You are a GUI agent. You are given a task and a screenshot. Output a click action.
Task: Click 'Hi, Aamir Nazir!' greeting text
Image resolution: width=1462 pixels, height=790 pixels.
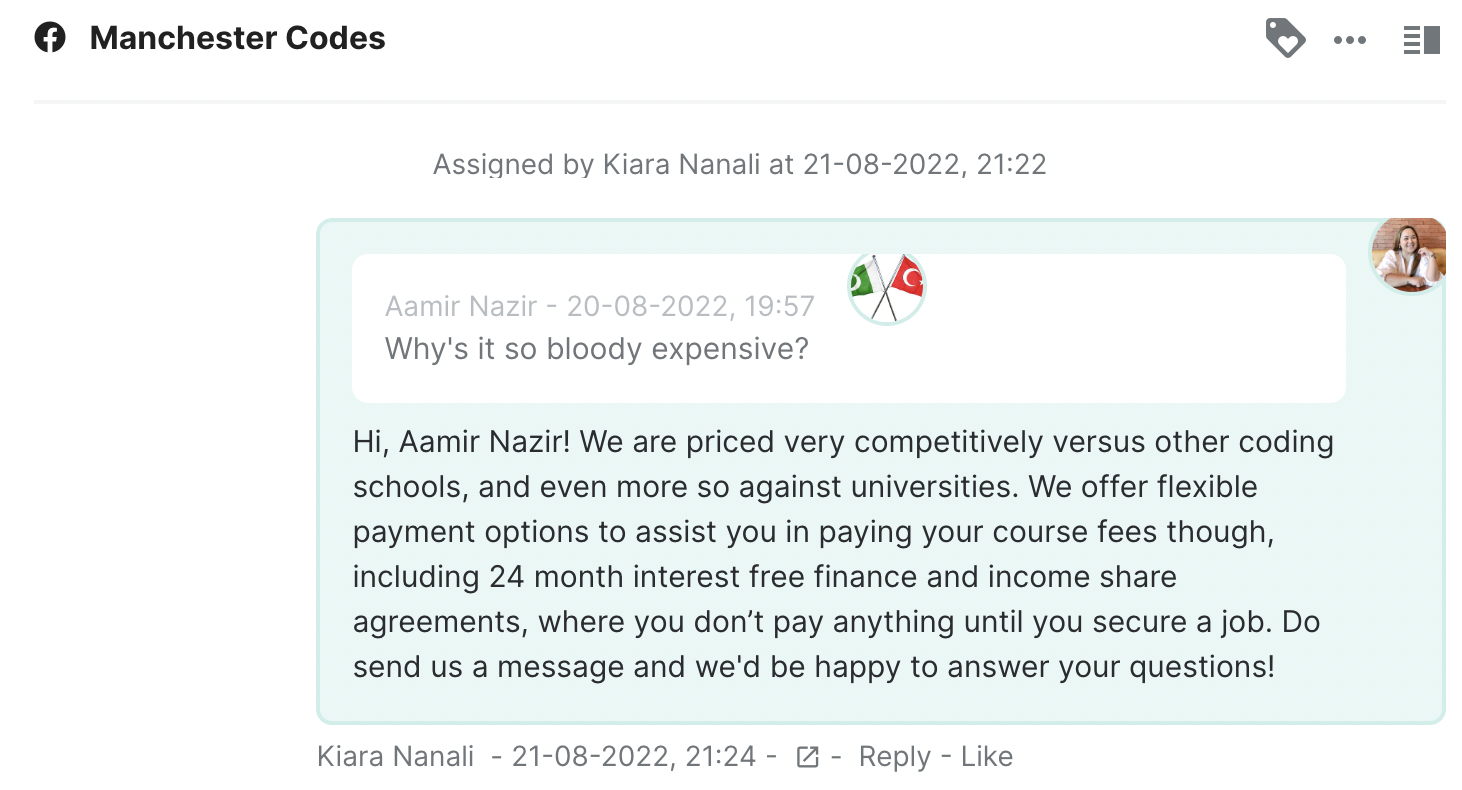click(x=461, y=442)
